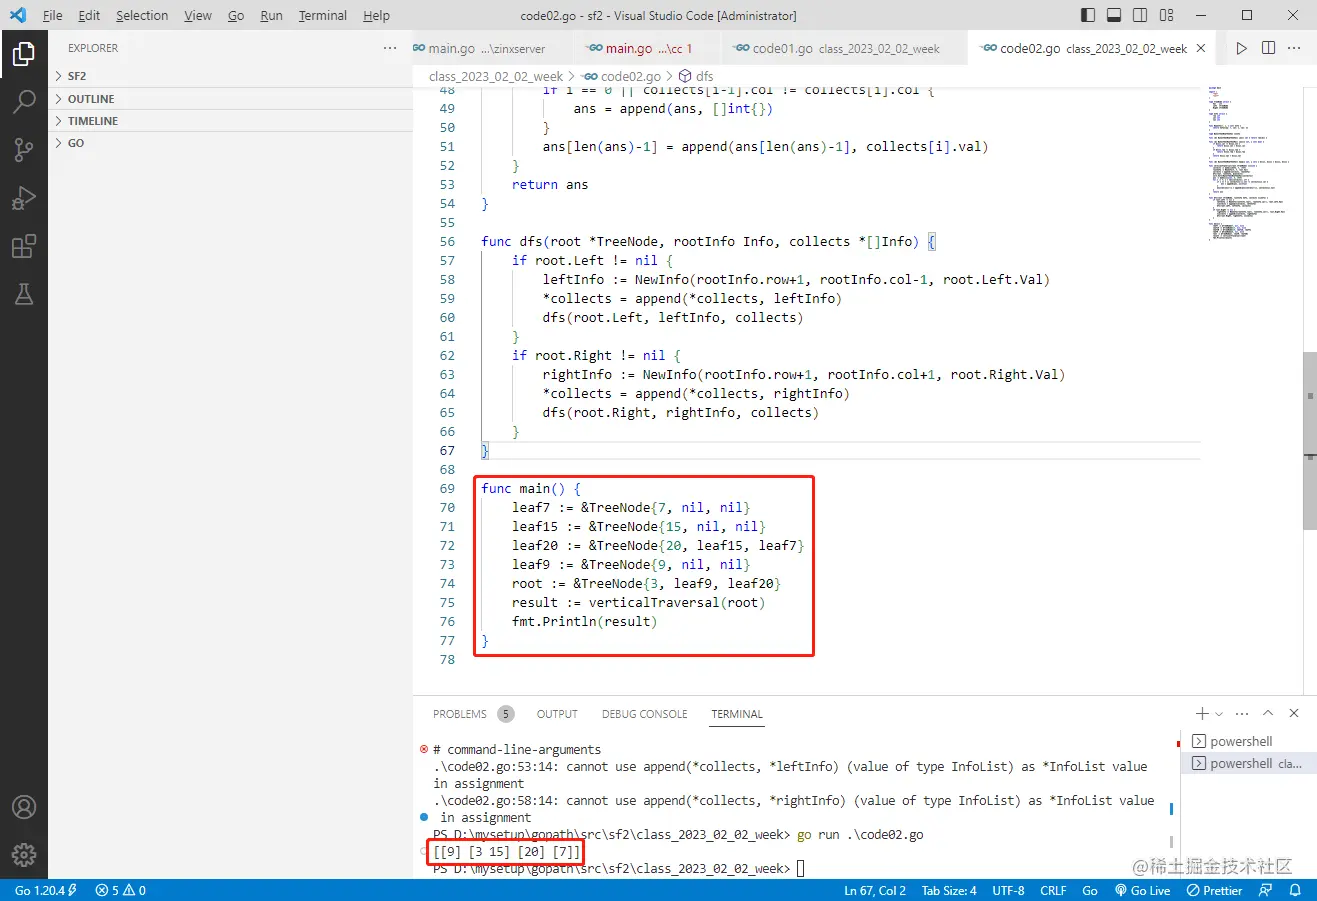This screenshot has width=1317, height=901.
Task: Open the File menu
Action: 52,15
